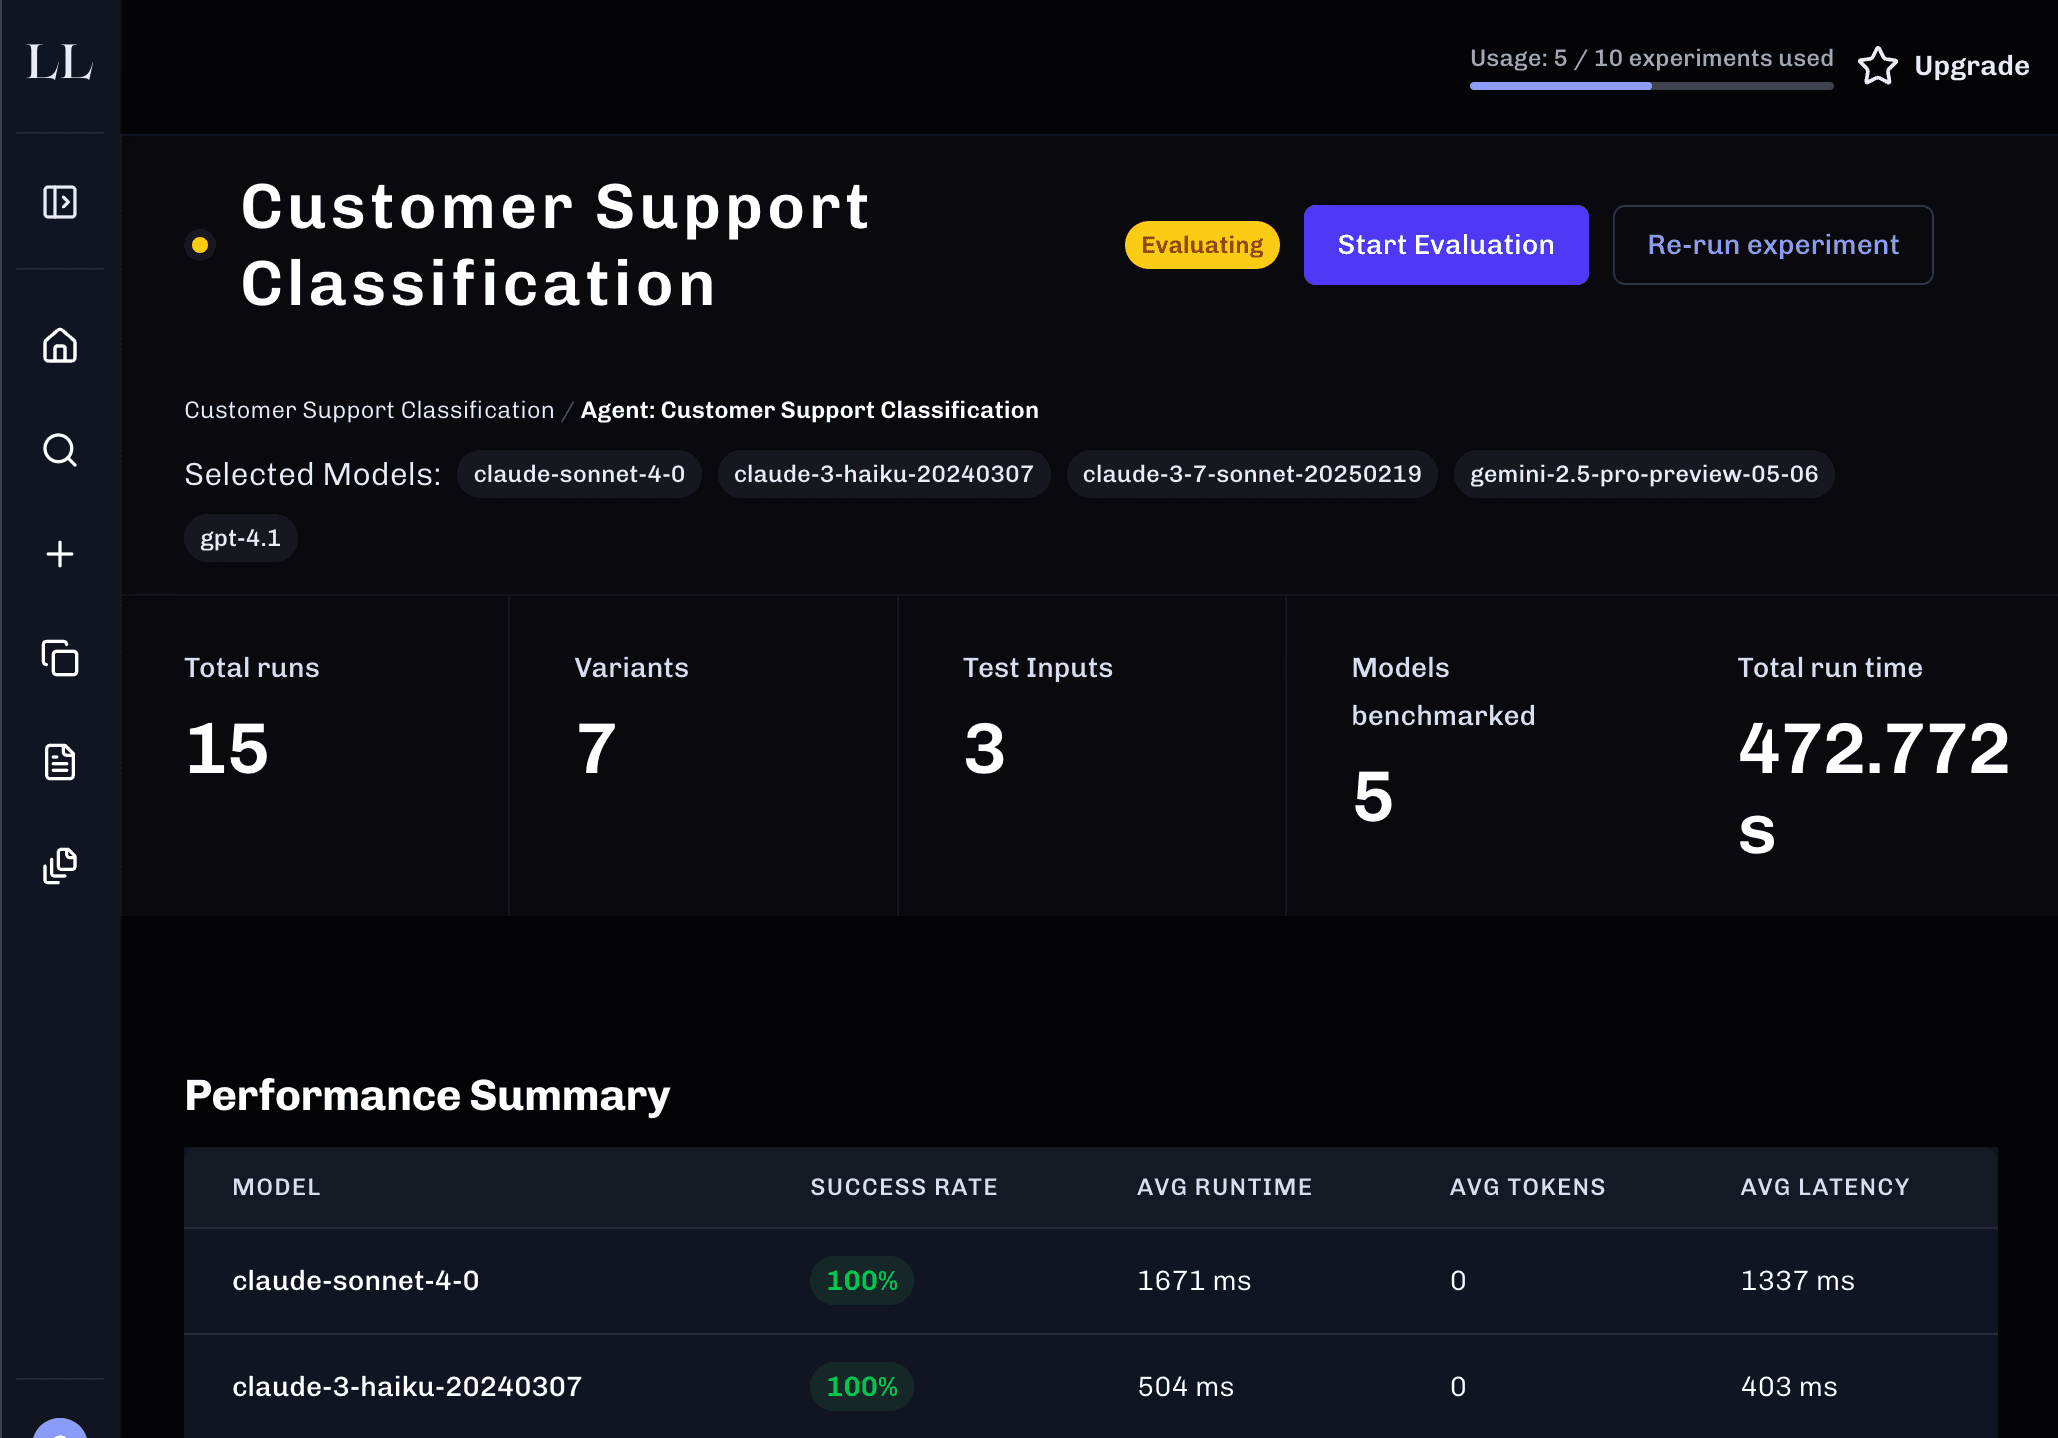
Task: Click the LL logo in sidebar
Action: point(60,63)
